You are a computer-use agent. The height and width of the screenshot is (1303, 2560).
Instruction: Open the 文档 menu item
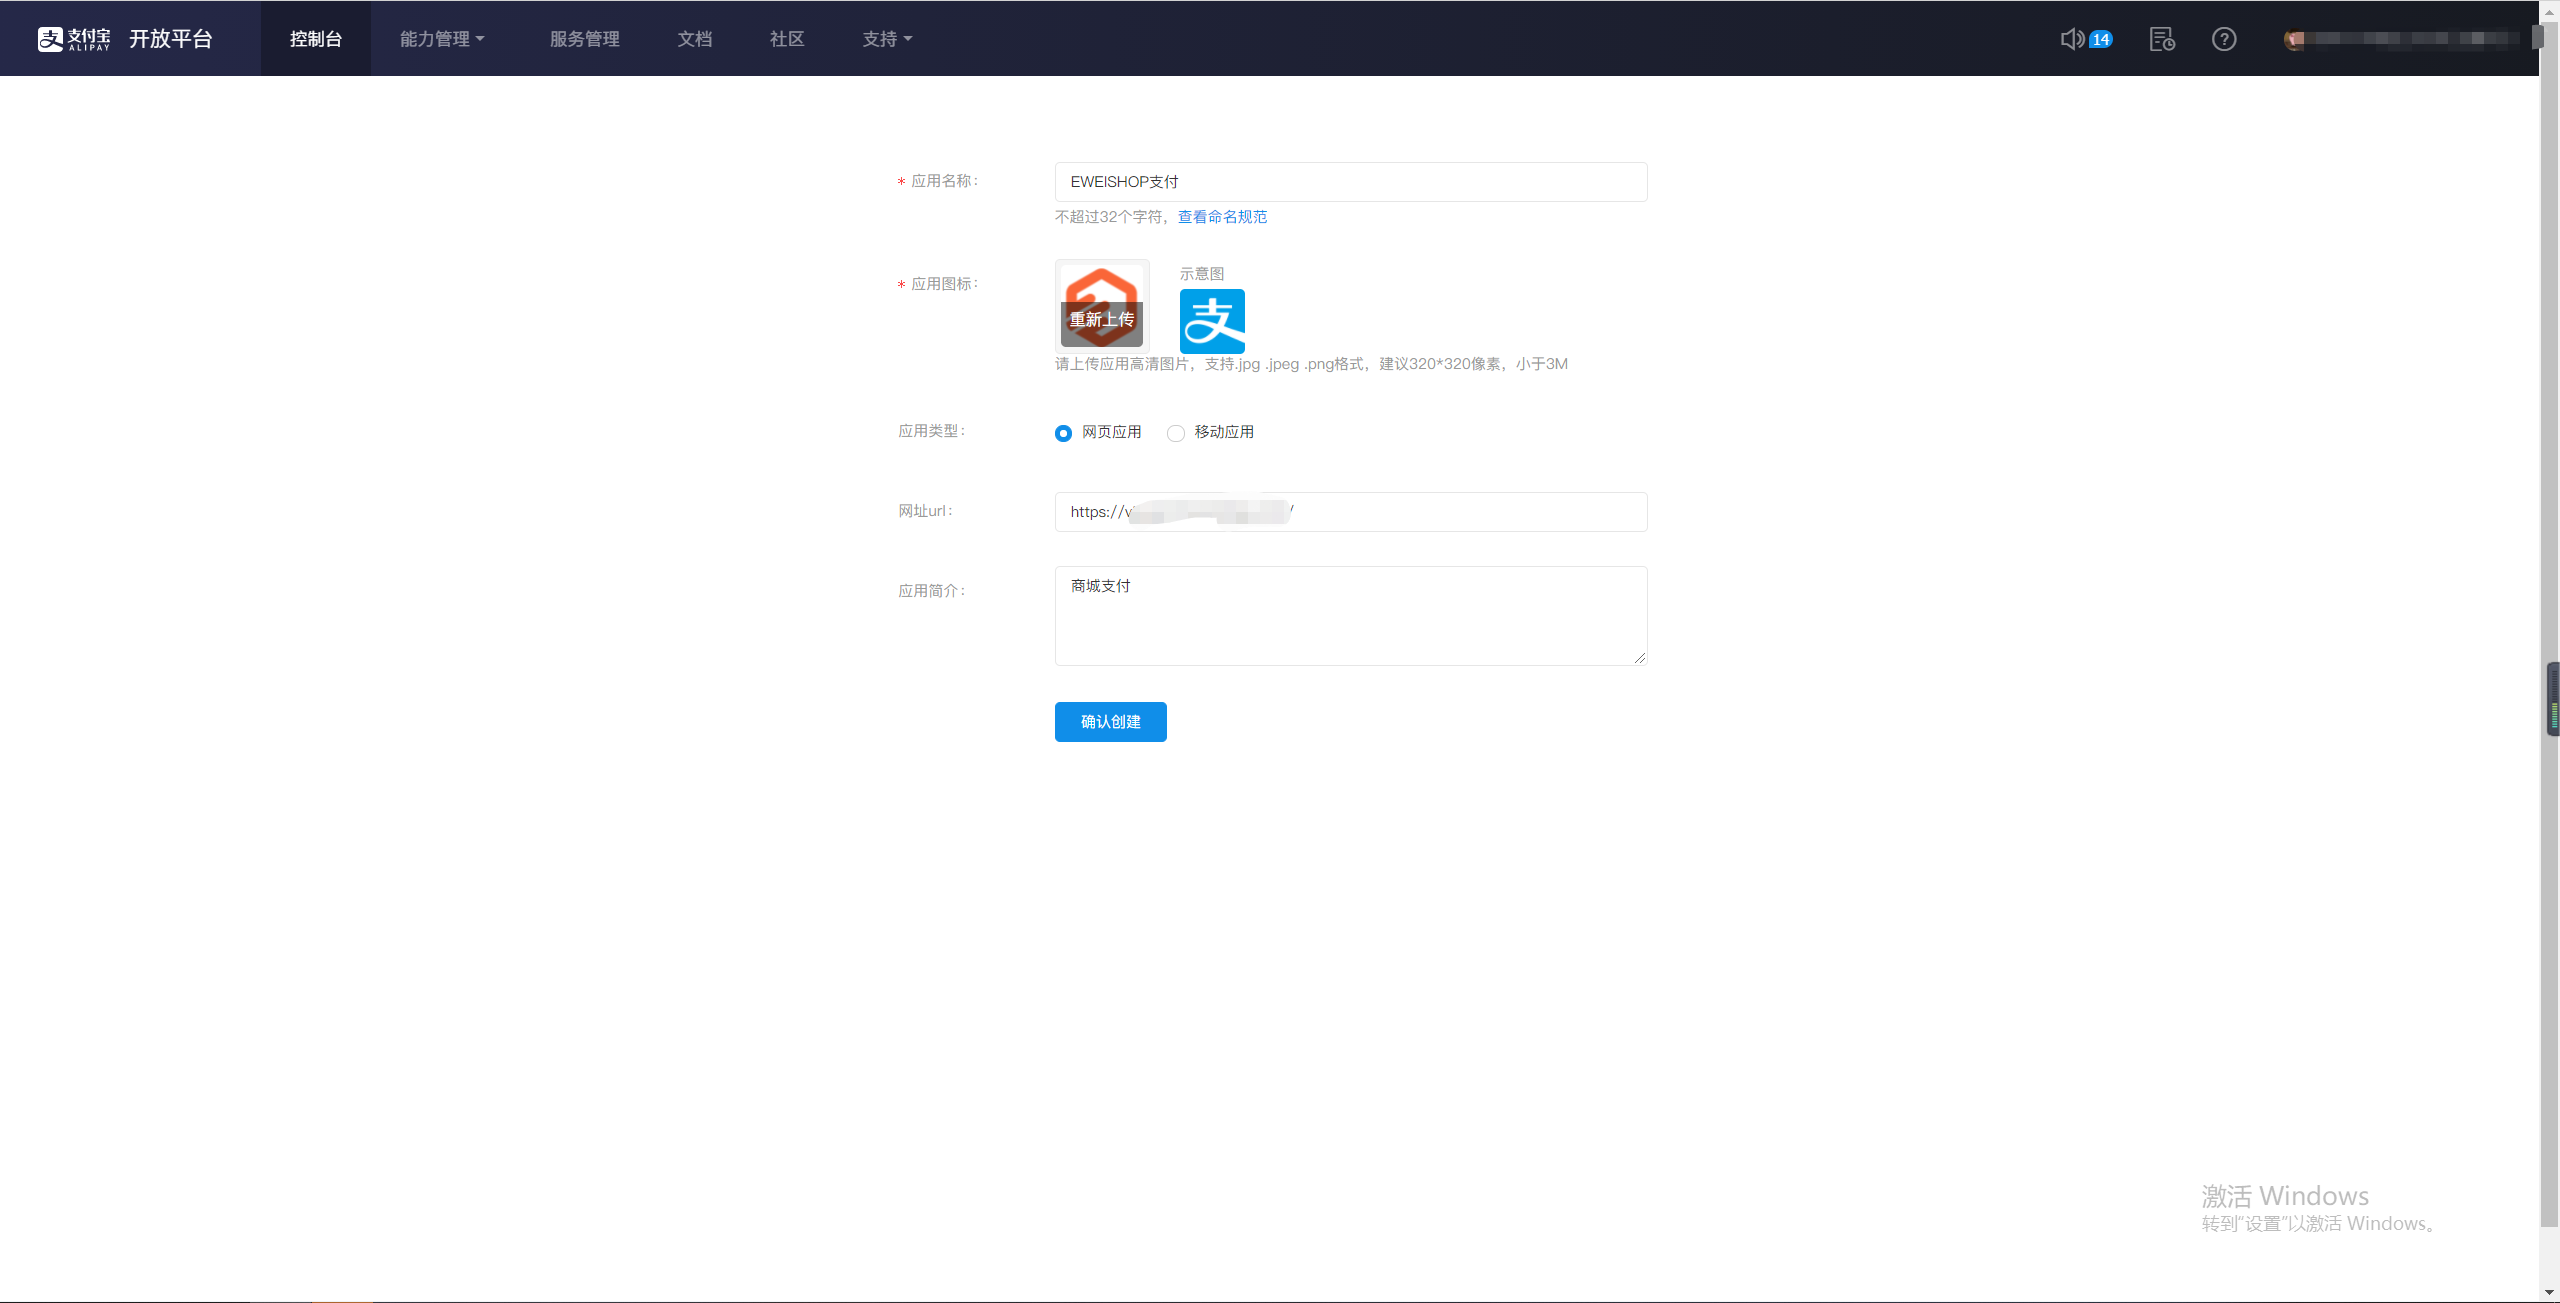tap(695, 39)
